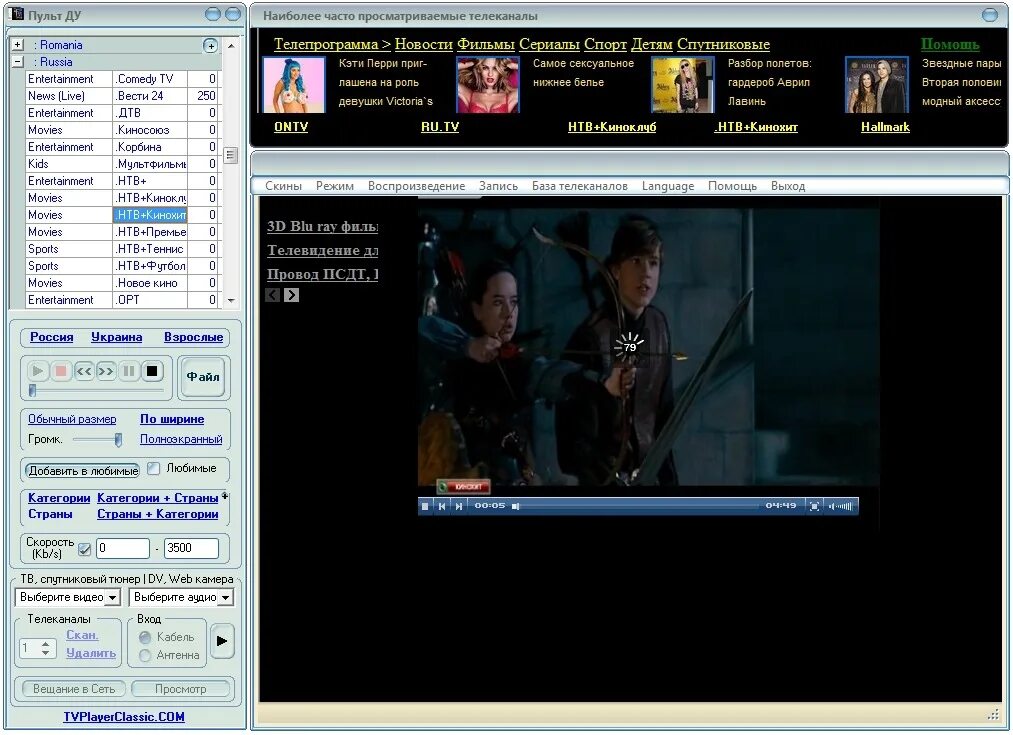Toggle the Скорость (Kb/s) checkbox

click(x=84, y=549)
